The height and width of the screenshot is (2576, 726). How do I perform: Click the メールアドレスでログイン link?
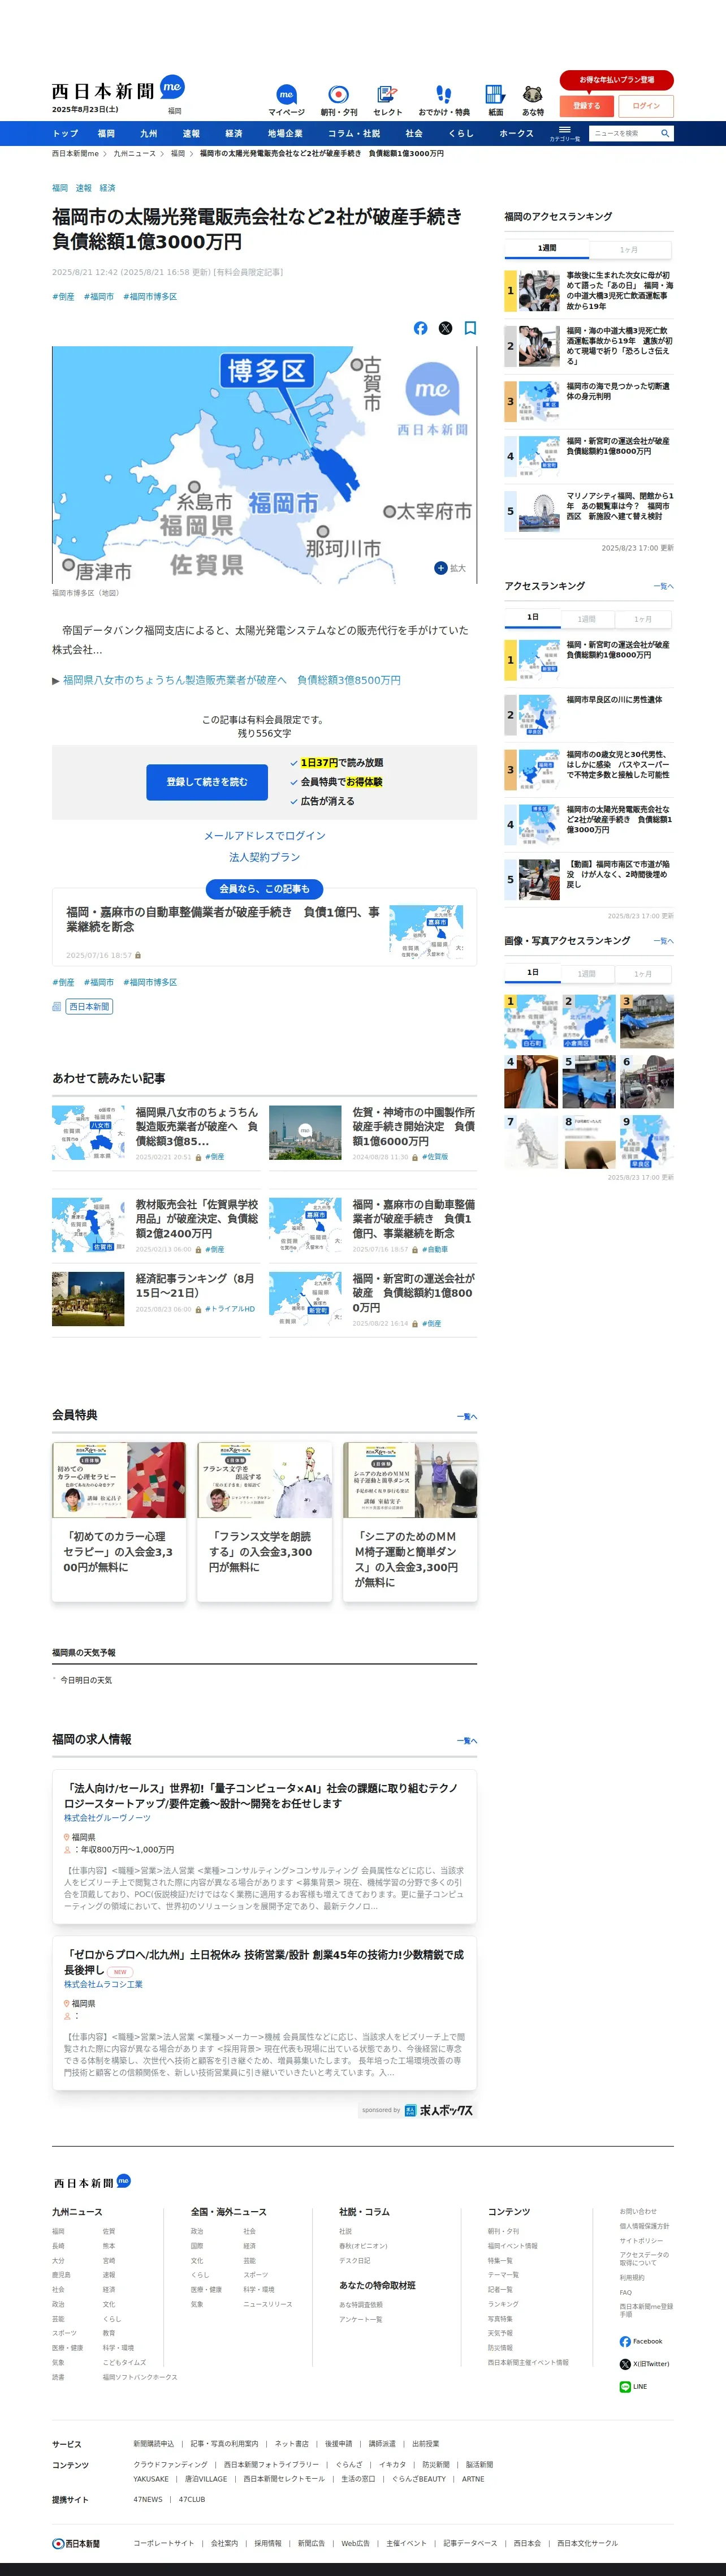click(x=265, y=836)
